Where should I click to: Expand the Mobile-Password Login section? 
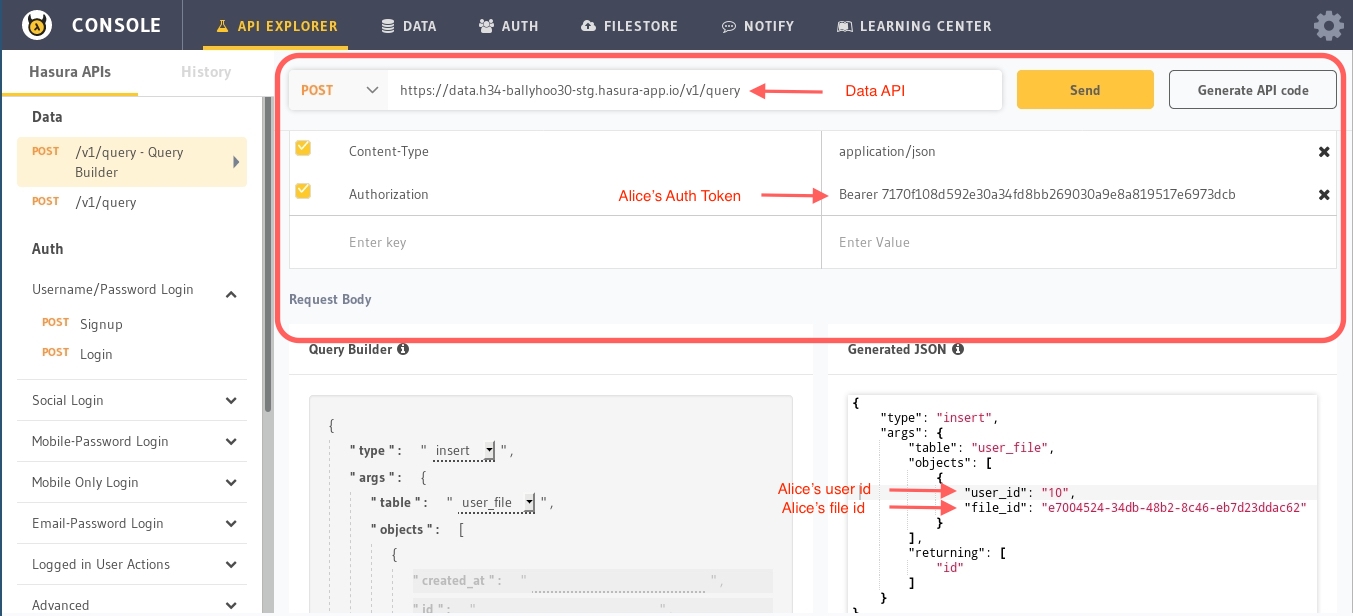click(x=231, y=441)
